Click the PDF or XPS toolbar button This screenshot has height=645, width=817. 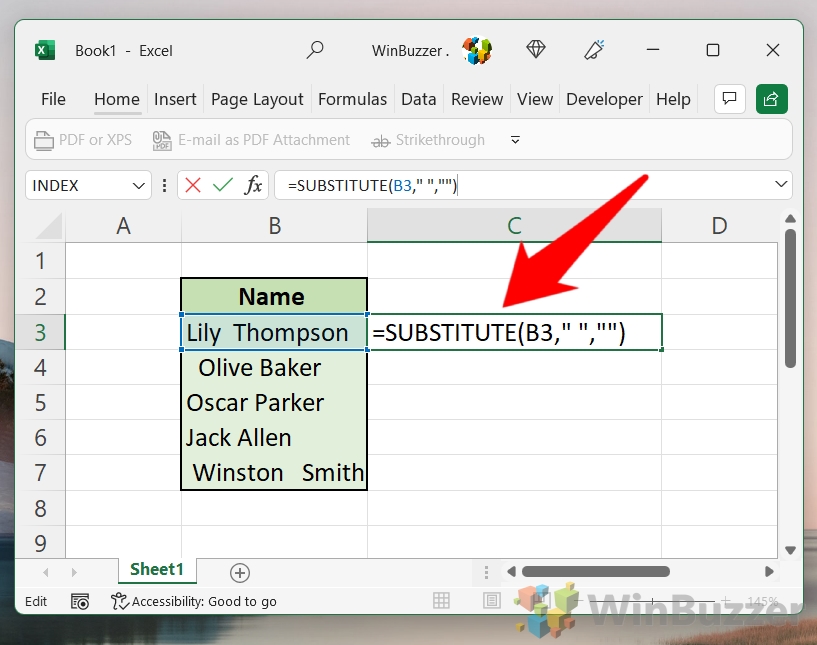[x=83, y=140]
